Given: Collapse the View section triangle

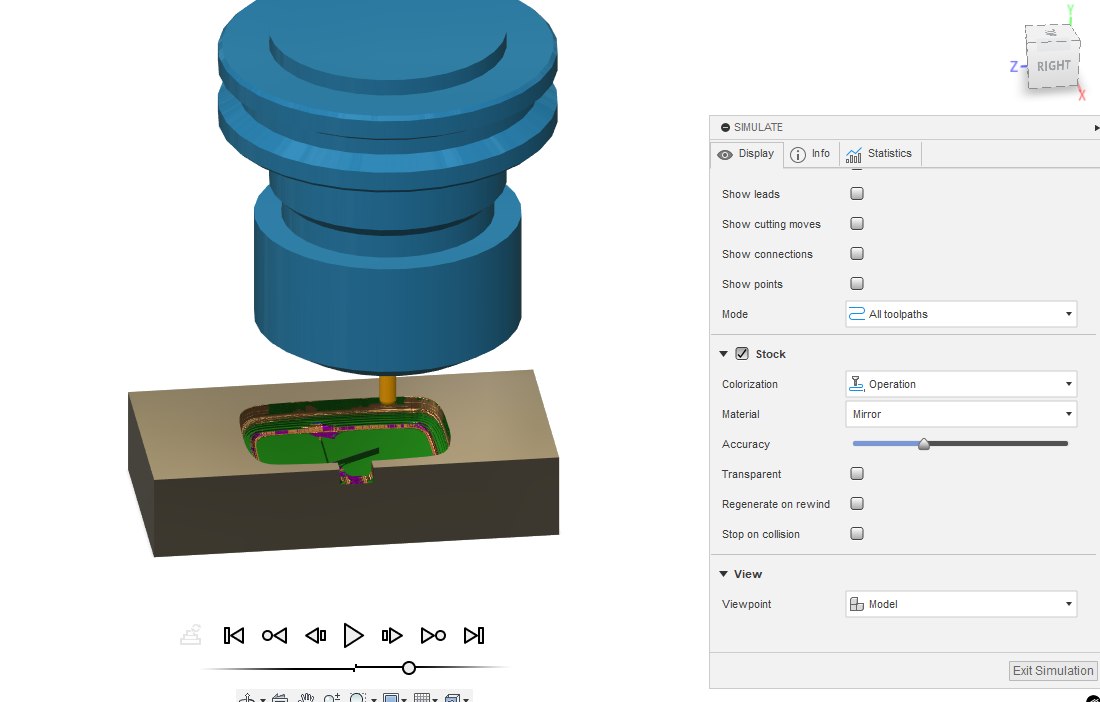Looking at the screenshot, I should coord(723,574).
